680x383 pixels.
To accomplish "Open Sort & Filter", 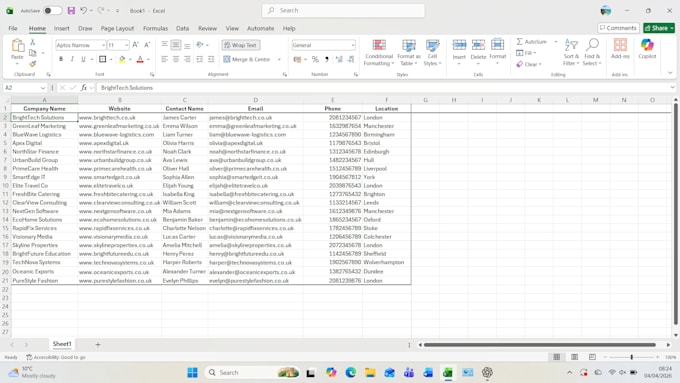I will 571,52.
